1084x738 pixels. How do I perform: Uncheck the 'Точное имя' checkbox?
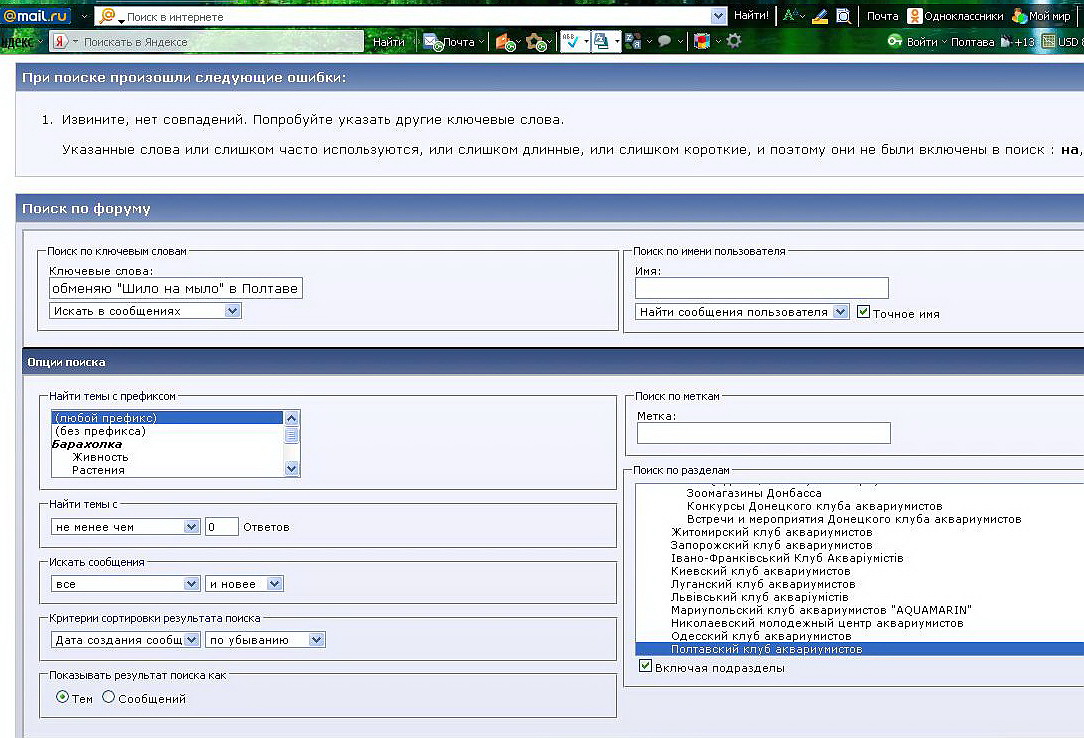click(863, 312)
